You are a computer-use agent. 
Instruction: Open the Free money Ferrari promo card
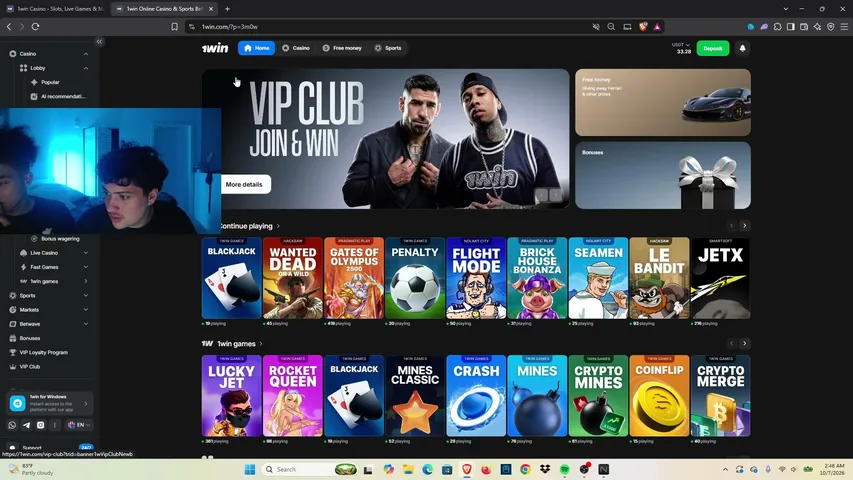click(x=663, y=102)
